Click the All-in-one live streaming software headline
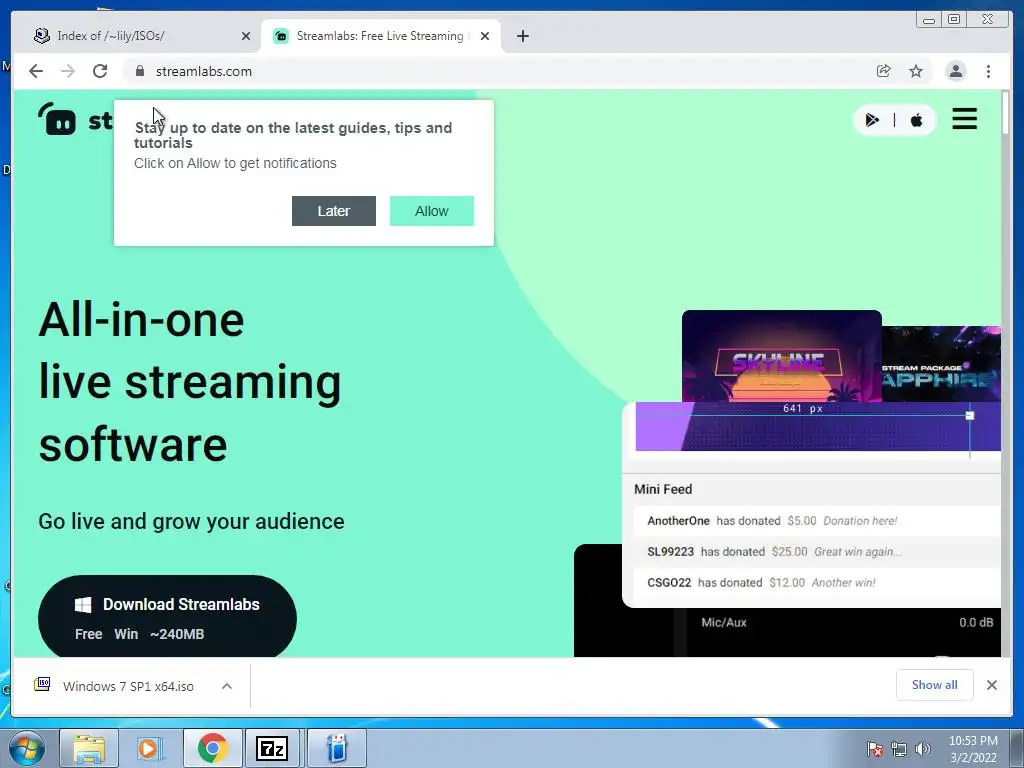Viewport: 1024px width, 768px height. pos(190,382)
